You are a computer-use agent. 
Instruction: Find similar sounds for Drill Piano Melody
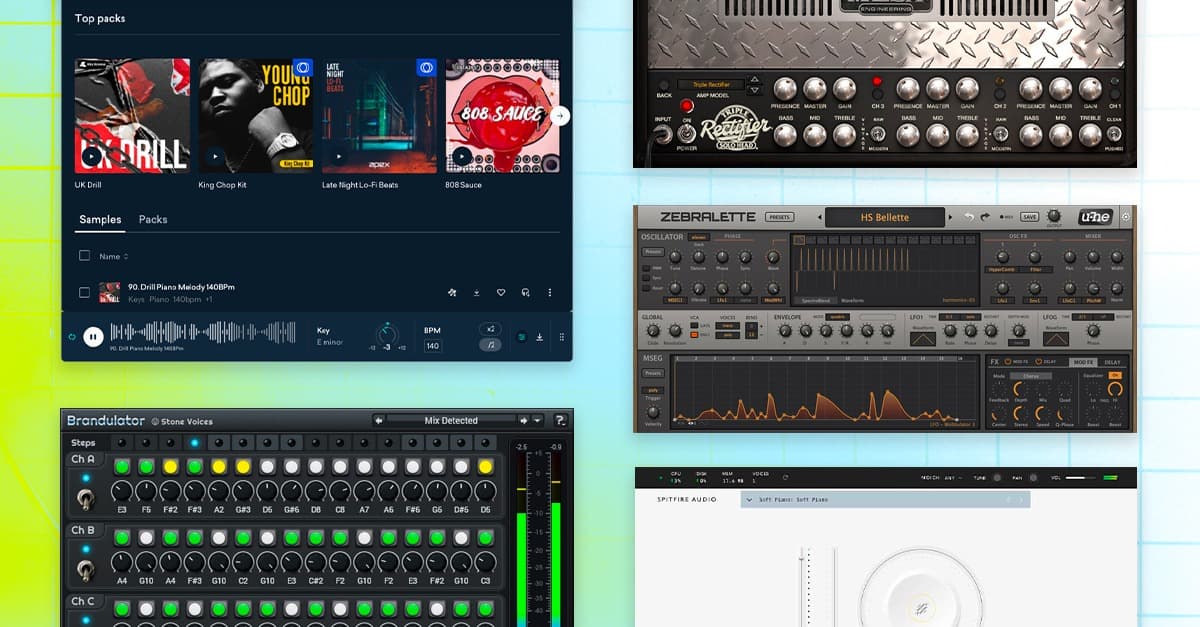pos(452,292)
